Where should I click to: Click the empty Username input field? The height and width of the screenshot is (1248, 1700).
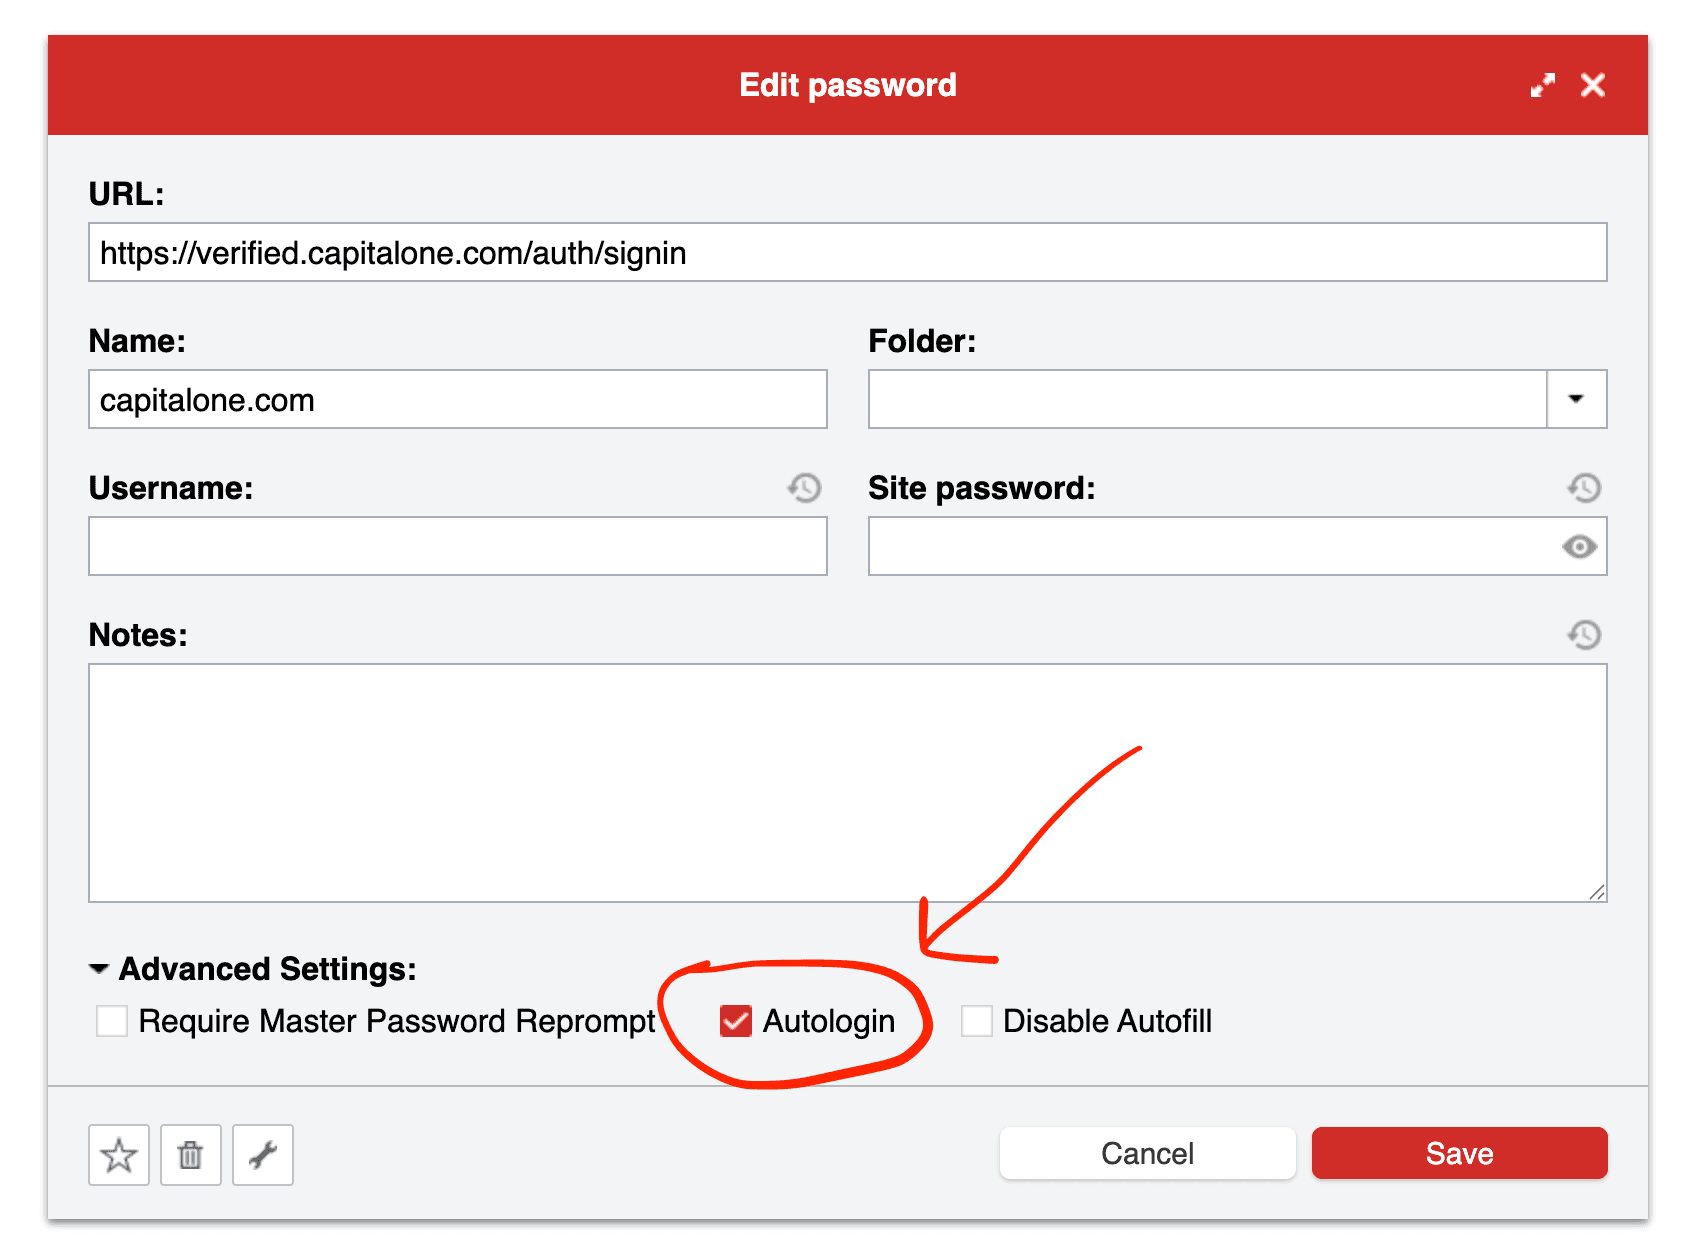coord(457,546)
